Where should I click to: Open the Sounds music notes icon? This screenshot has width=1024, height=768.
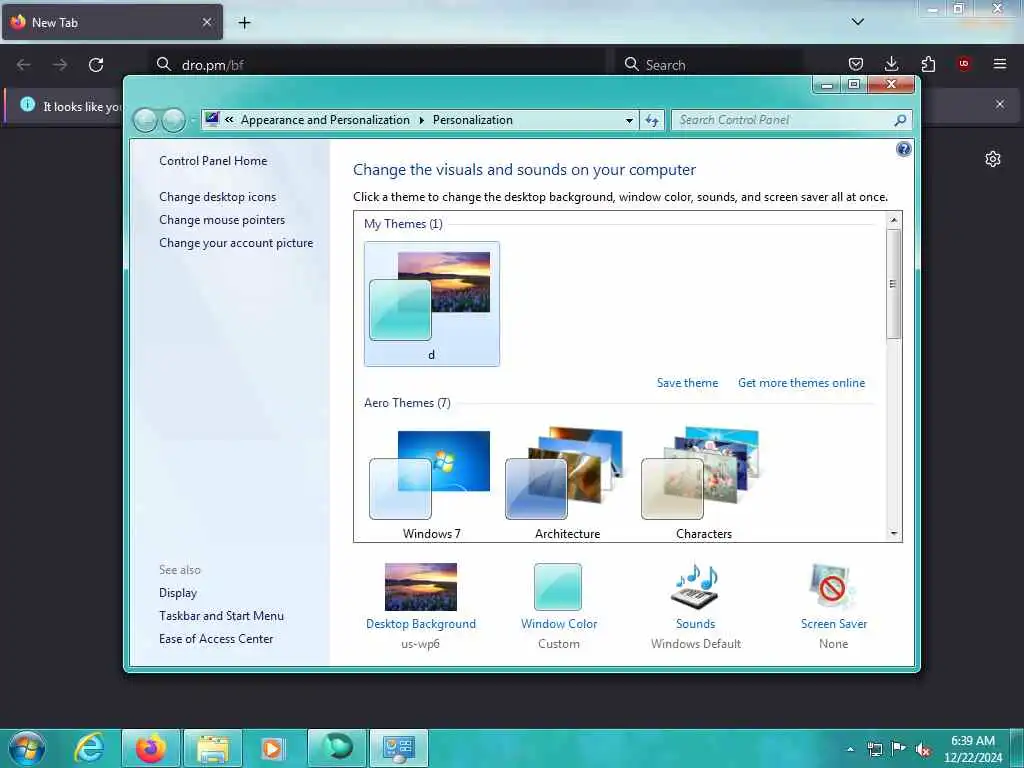(696, 586)
